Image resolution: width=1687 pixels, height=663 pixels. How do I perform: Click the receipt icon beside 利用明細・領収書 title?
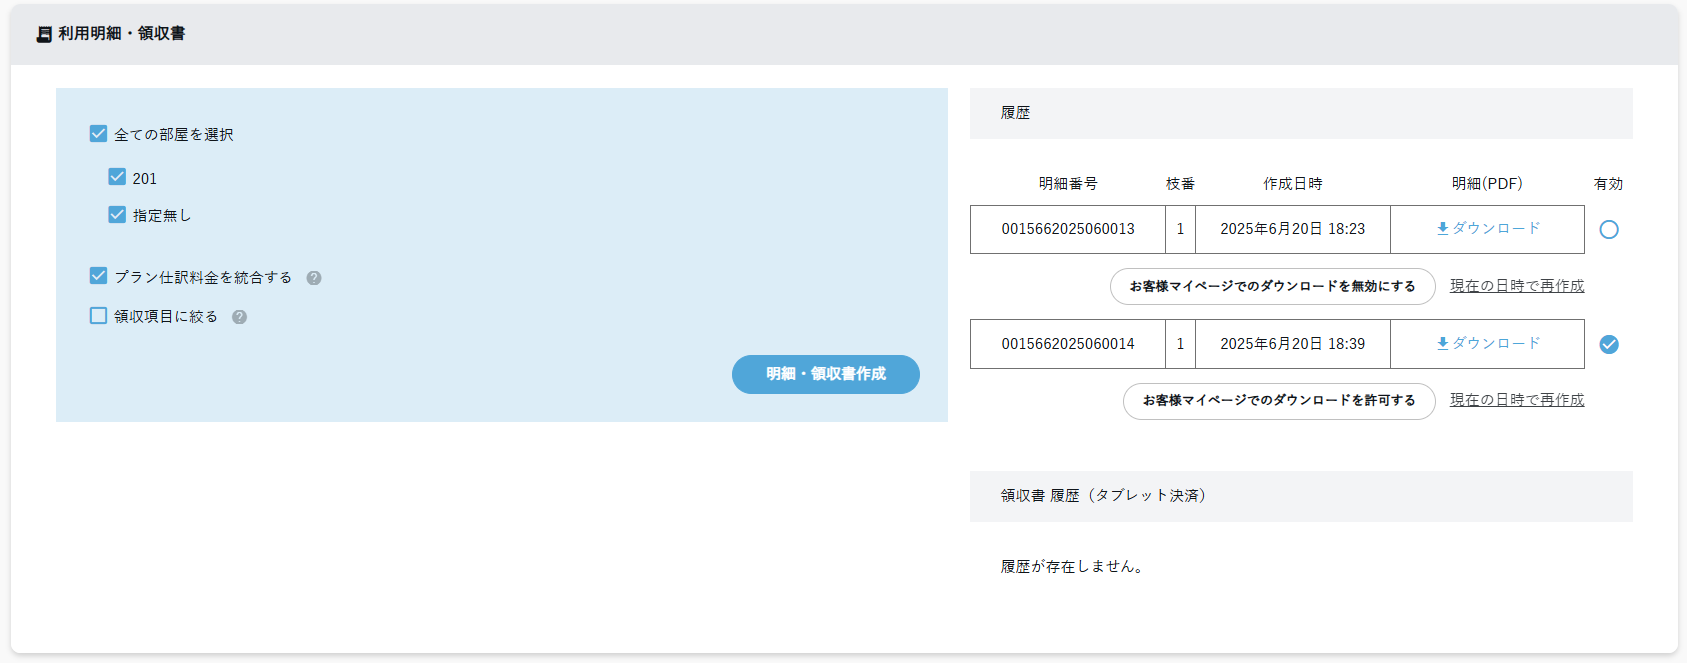44,34
